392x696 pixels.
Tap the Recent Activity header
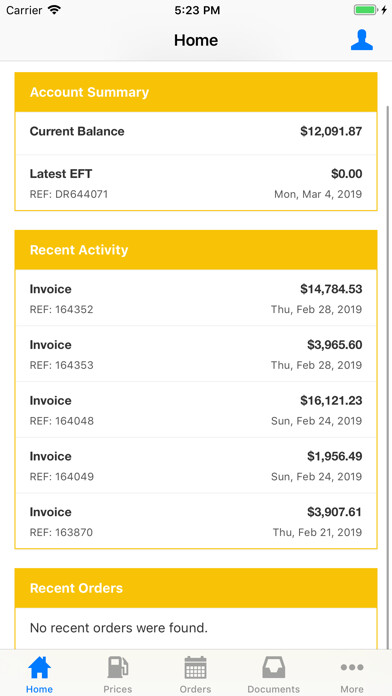tap(196, 250)
